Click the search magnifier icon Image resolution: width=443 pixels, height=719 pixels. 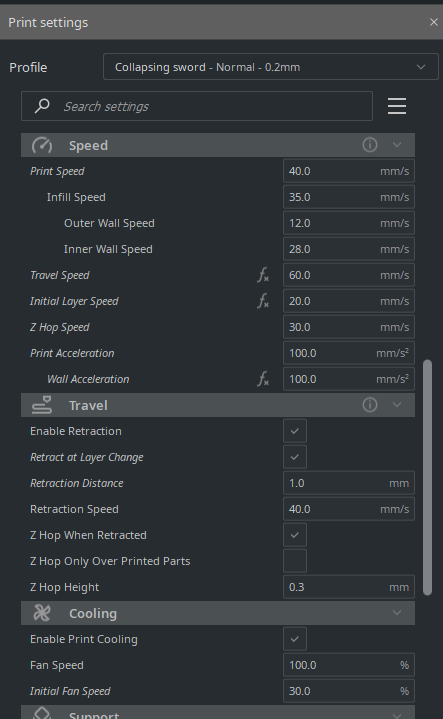(x=42, y=106)
